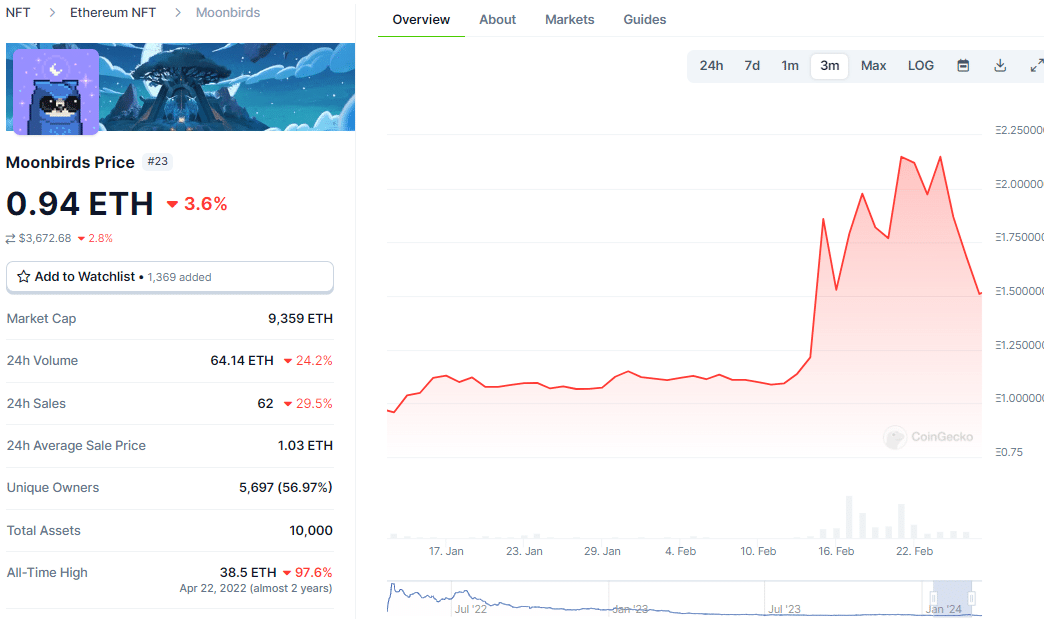The image size is (1044, 619).
Task: Open the About tab
Action: pyautogui.click(x=497, y=19)
